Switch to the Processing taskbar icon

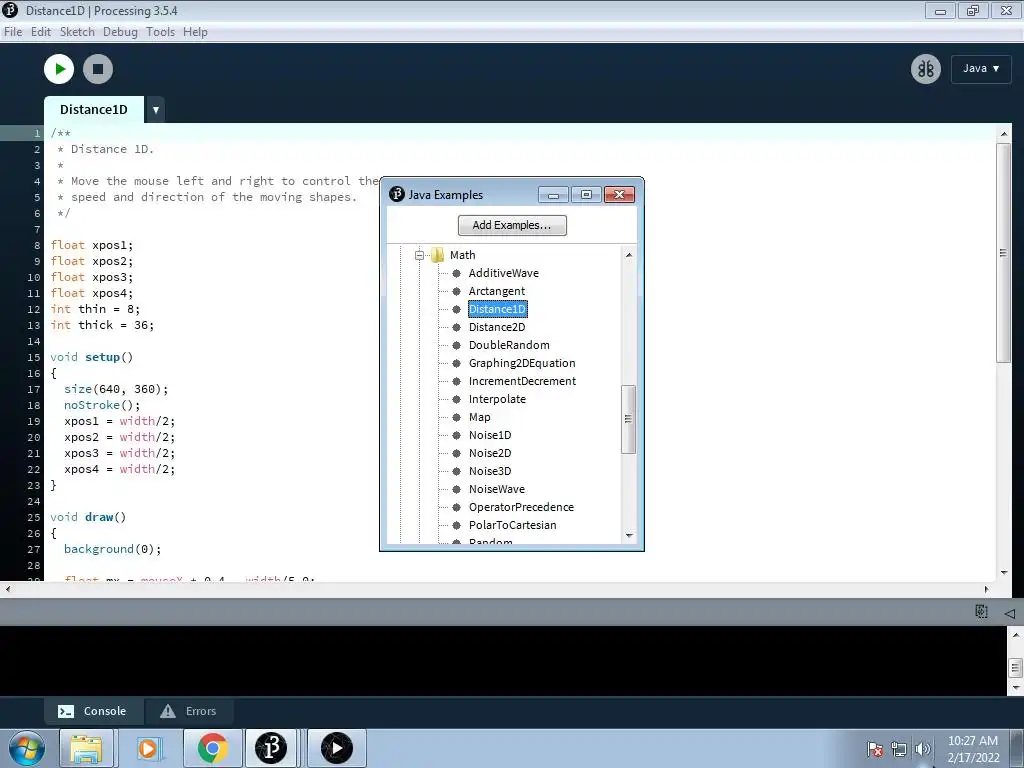coord(271,748)
